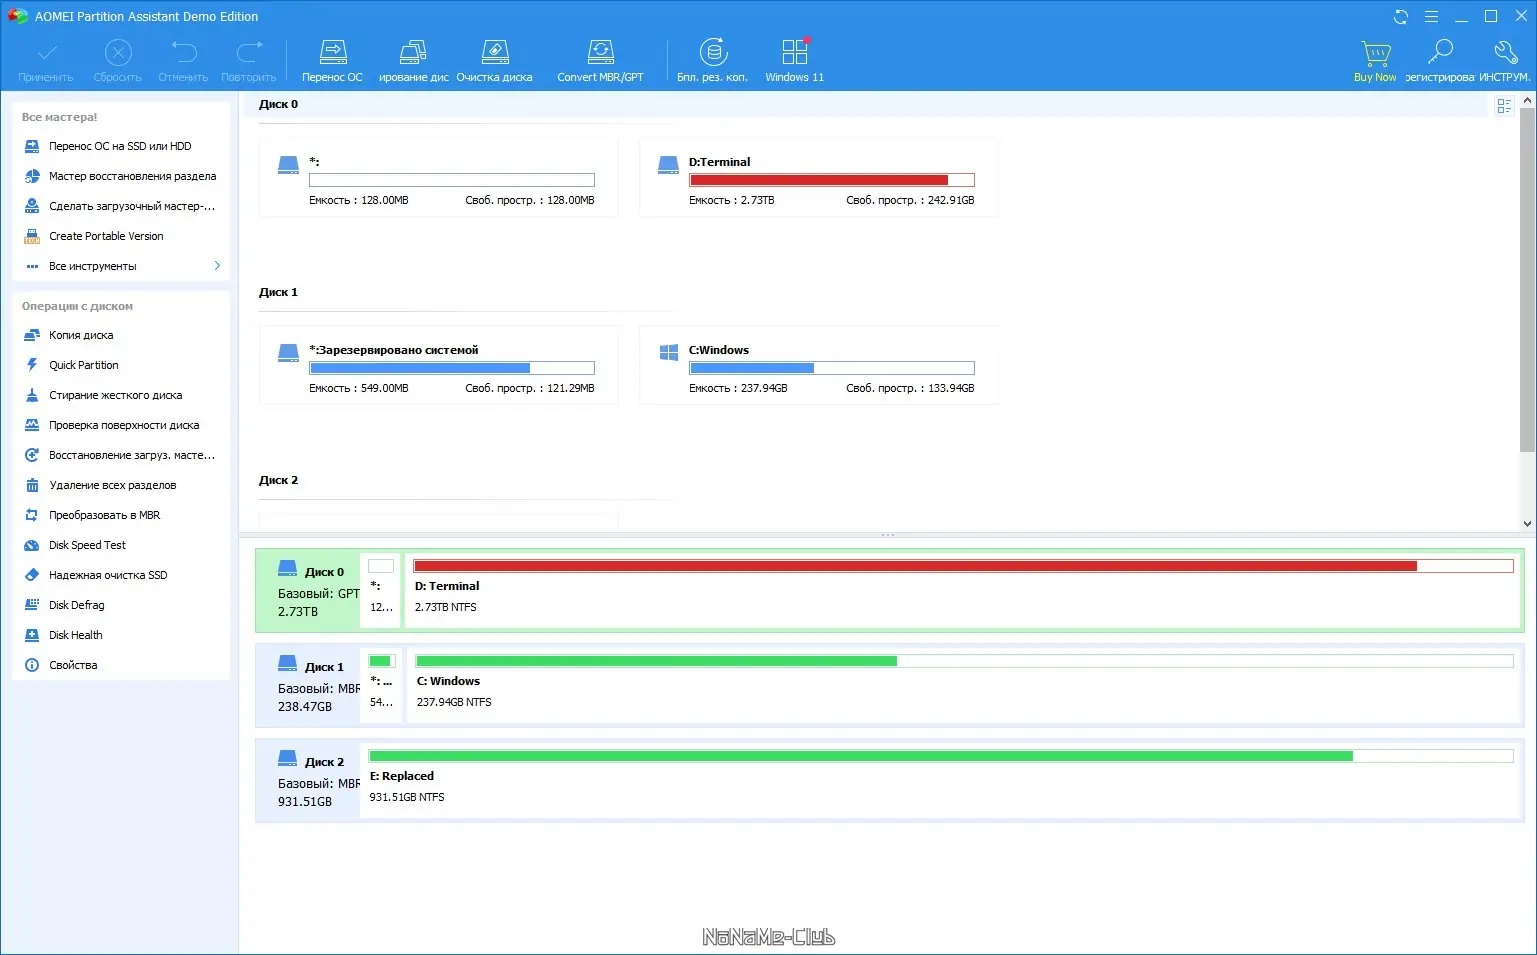Select the small reserved block on Диск 1

tap(381, 685)
